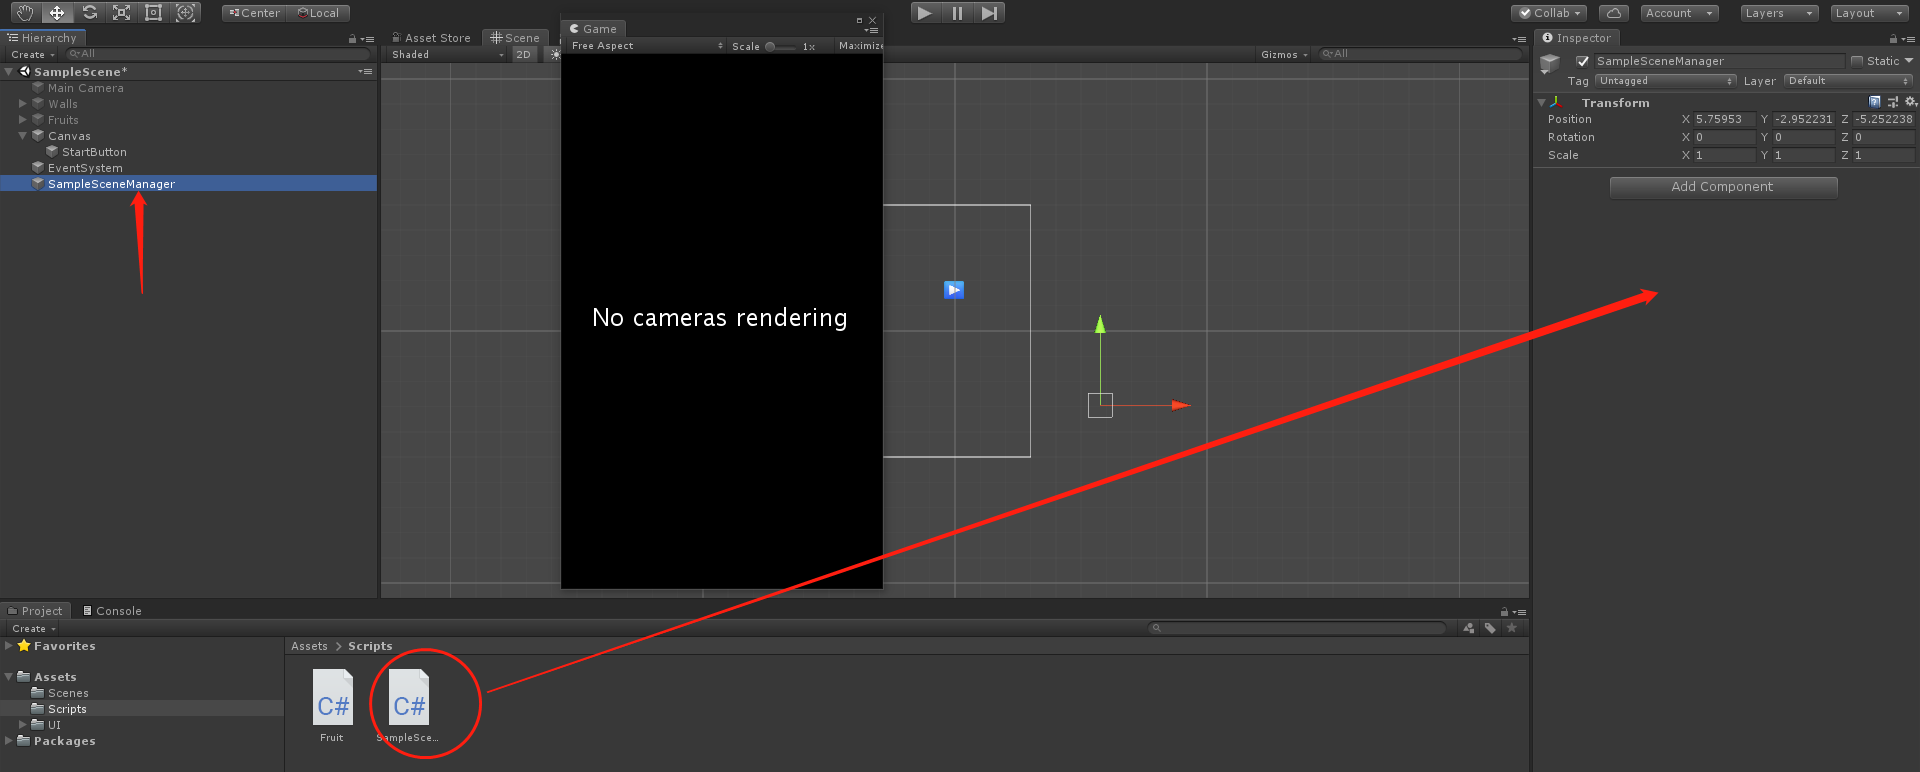The width and height of the screenshot is (1920, 772).
Task: Click Search by Type icon in Project
Action: click(1468, 628)
